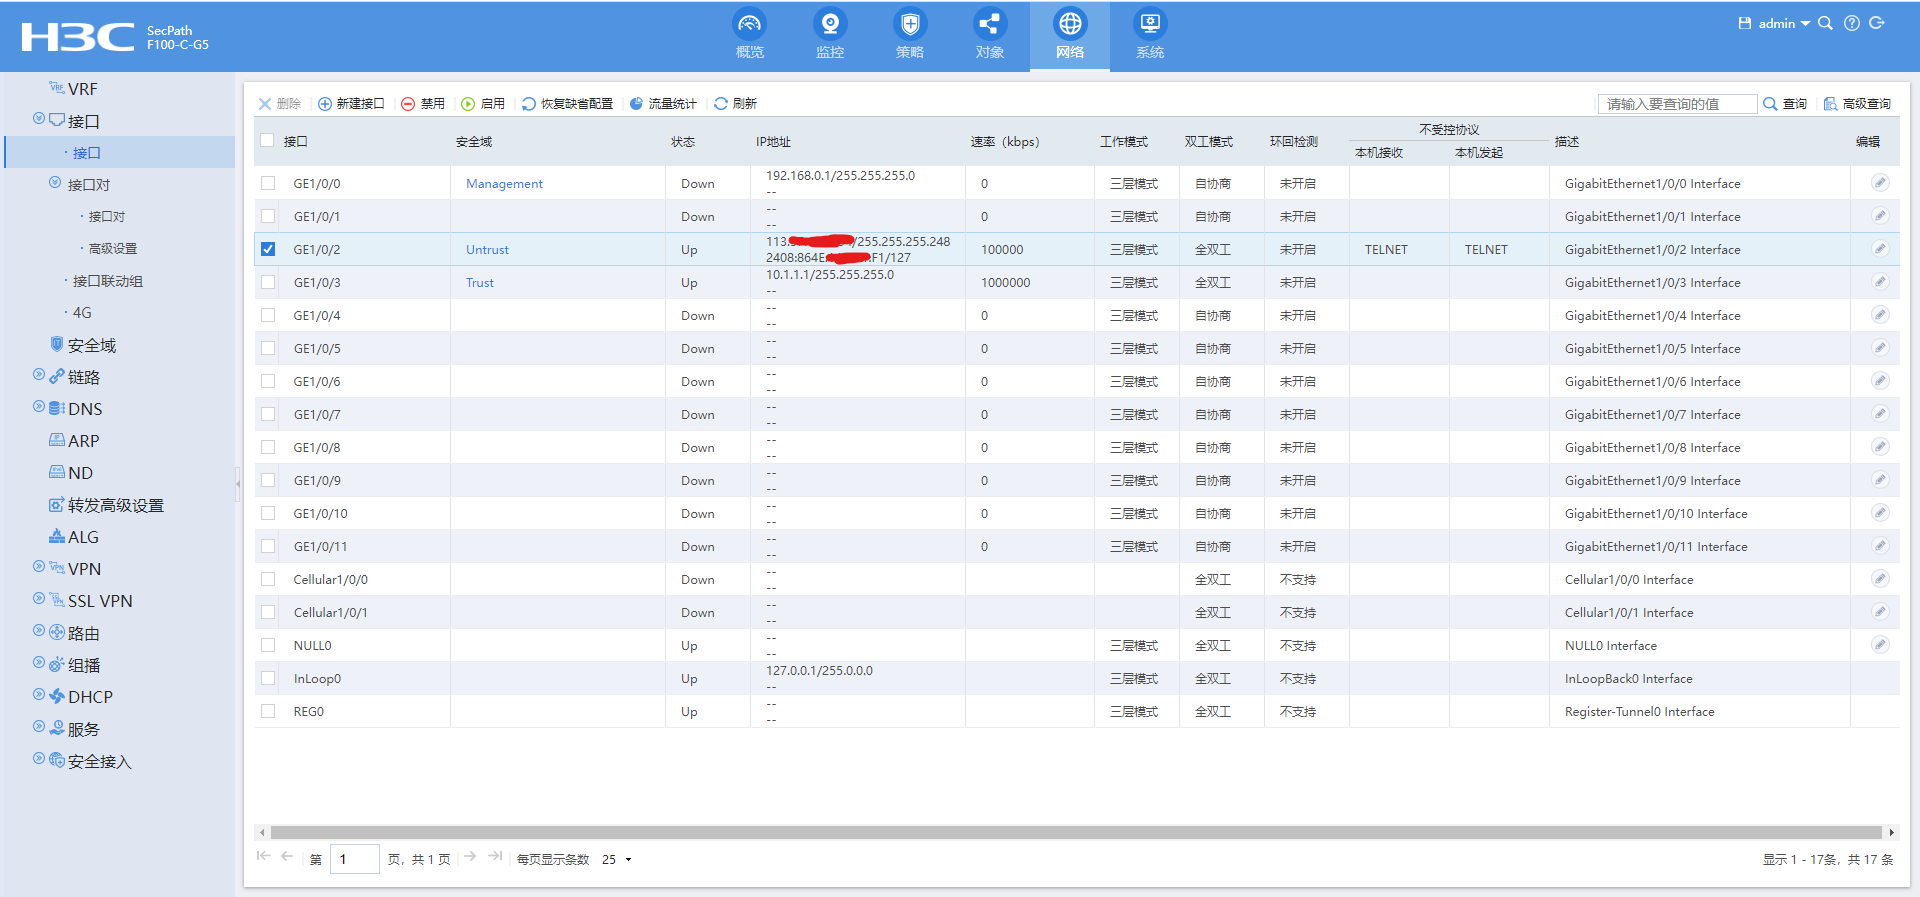Open the help question mark icon
This screenshot has height=897, width=1920.
1852,23
